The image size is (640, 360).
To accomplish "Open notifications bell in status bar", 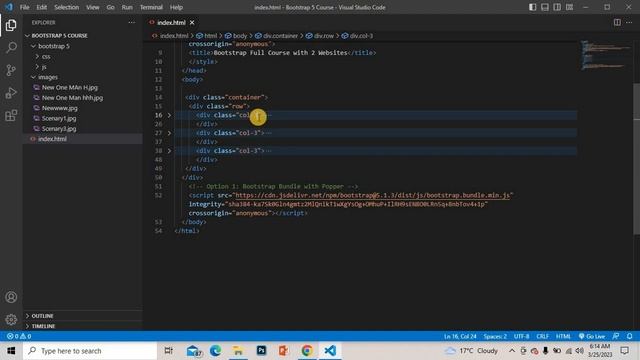I will tap(629, 336).
